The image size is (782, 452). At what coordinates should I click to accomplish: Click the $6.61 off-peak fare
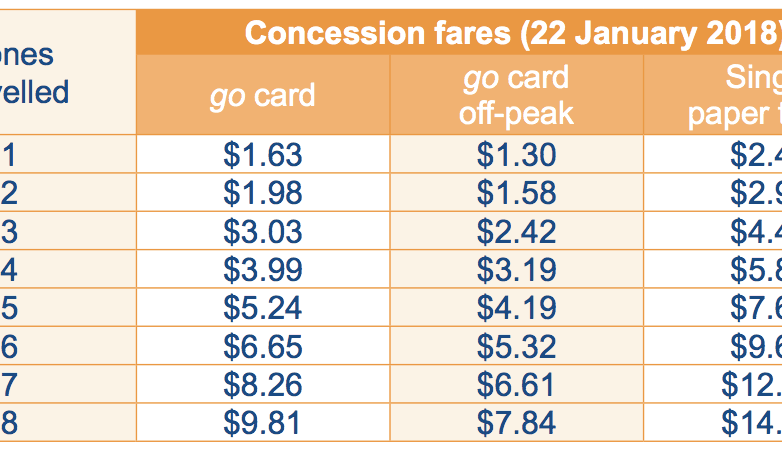(x=516, y=384)
